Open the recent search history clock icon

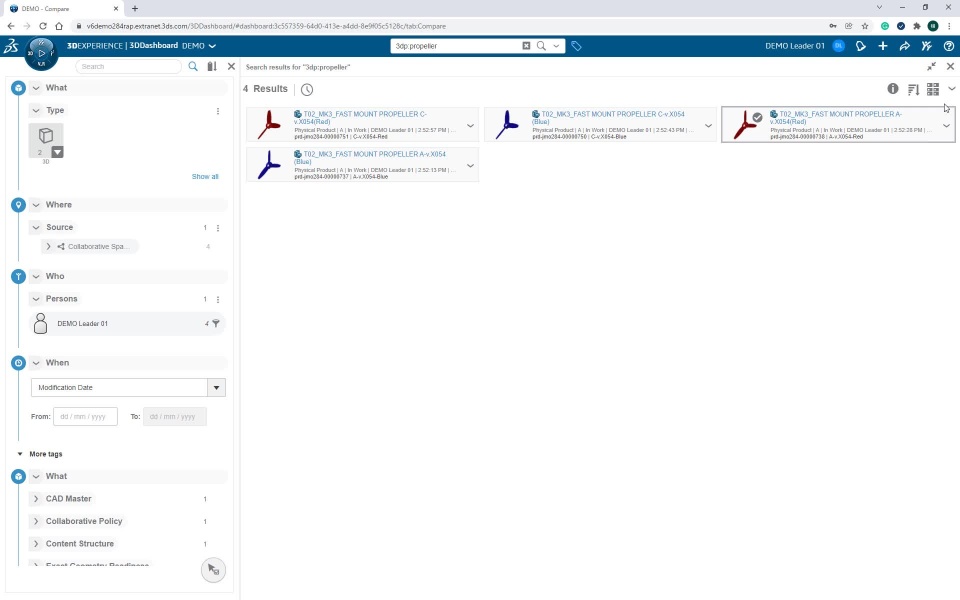click(307, 89)
